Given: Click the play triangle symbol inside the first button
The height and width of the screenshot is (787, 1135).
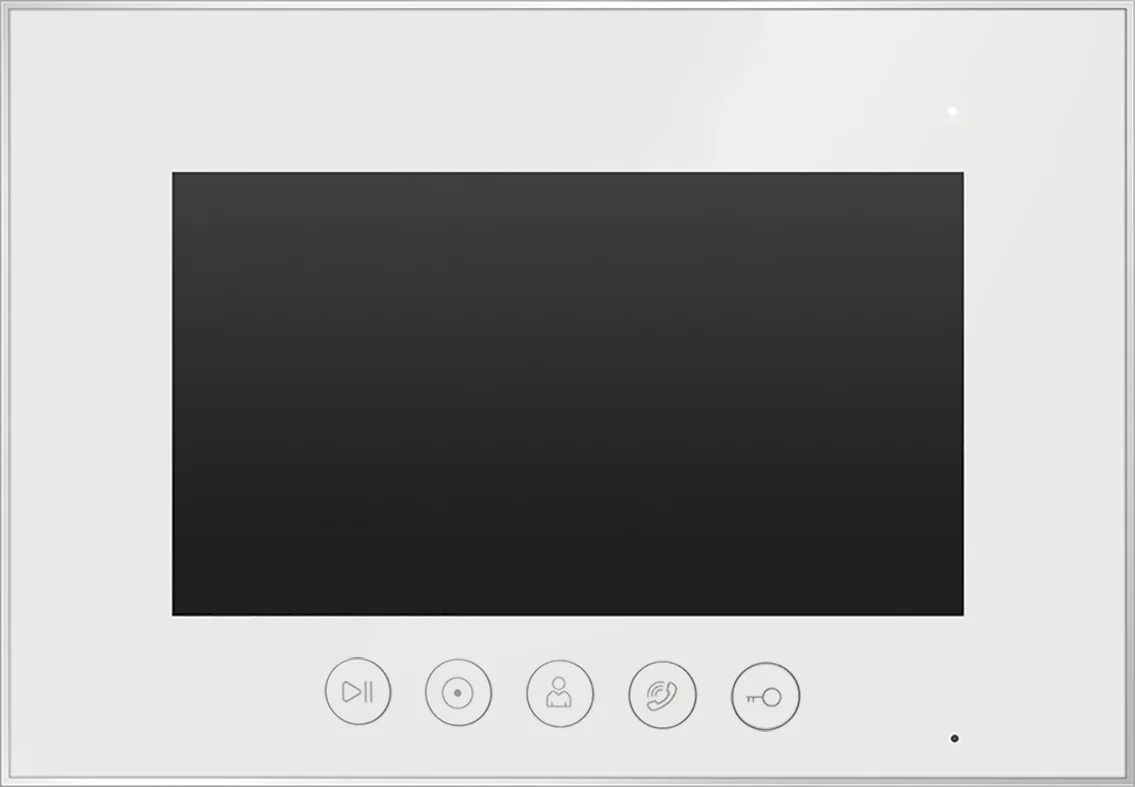Looking at the screenshot, I should click(x=351, y=691).
